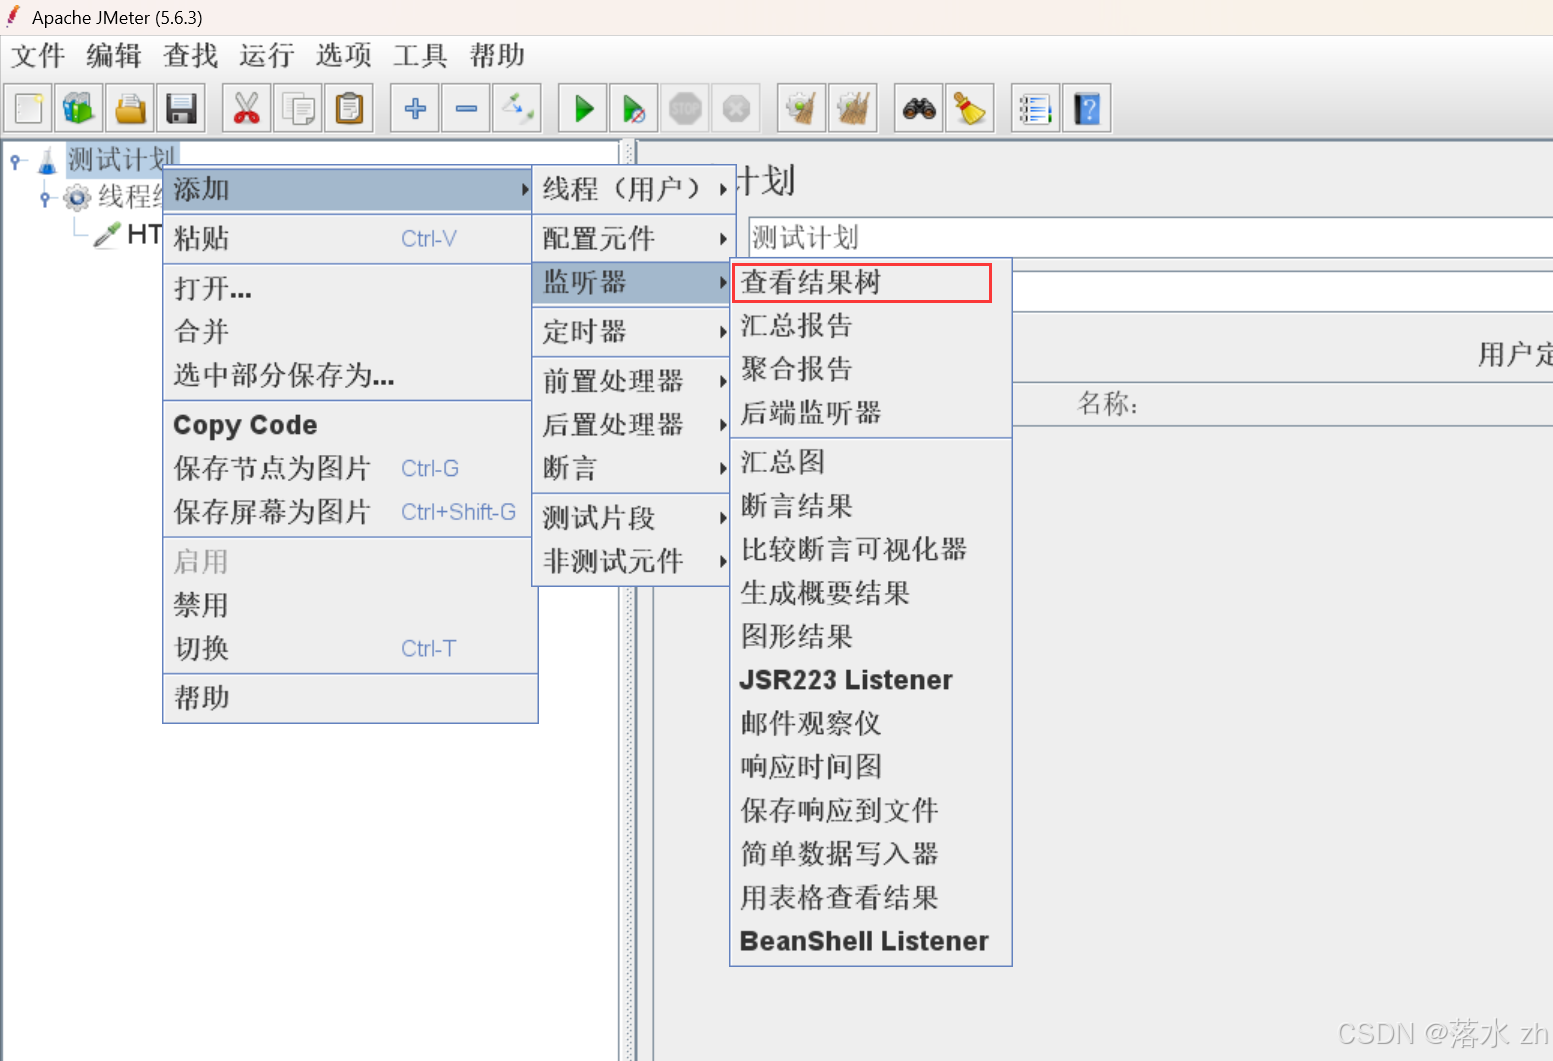1553x1061 pixels.
Task: Open the 查找 menu
Action: tap(191, 55)
